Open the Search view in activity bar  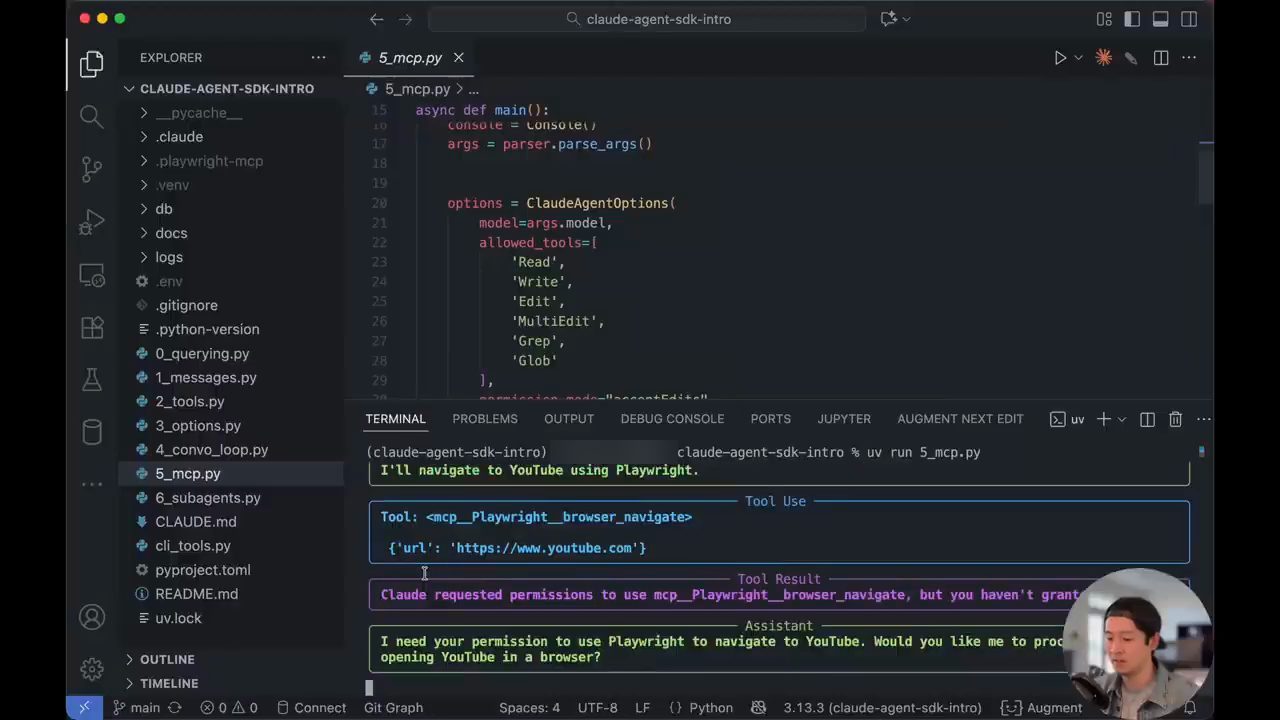pyautogui.click(x=91, y=116)
